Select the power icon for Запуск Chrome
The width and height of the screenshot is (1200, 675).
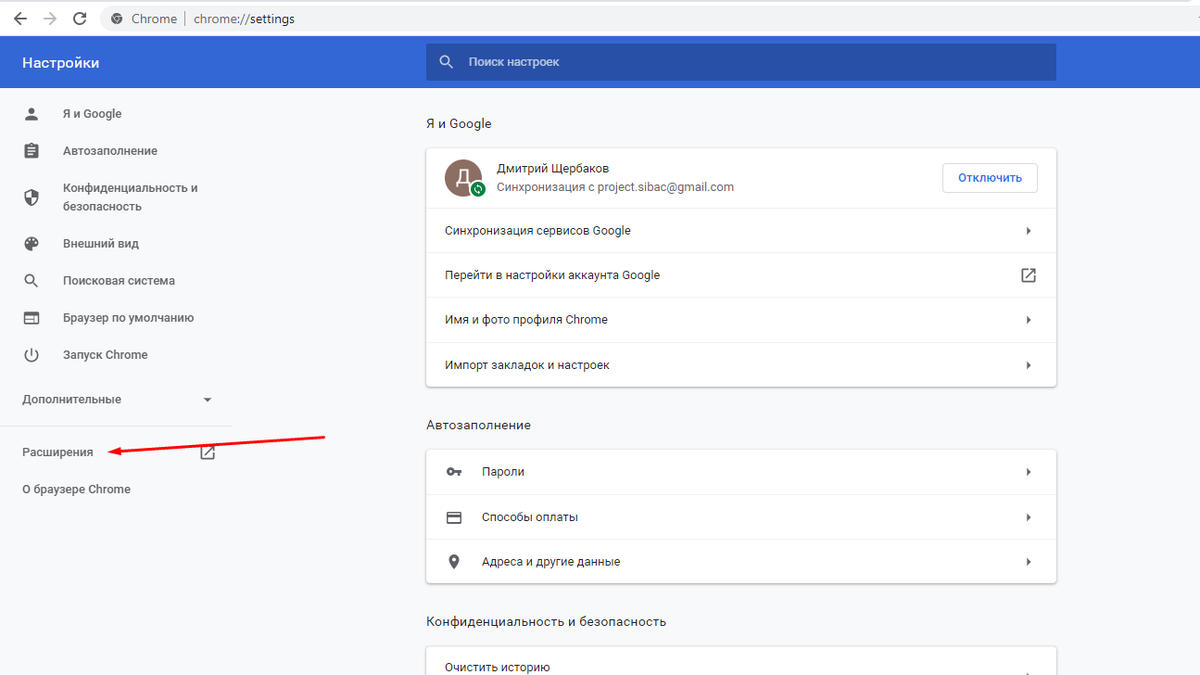click(30, 354)
